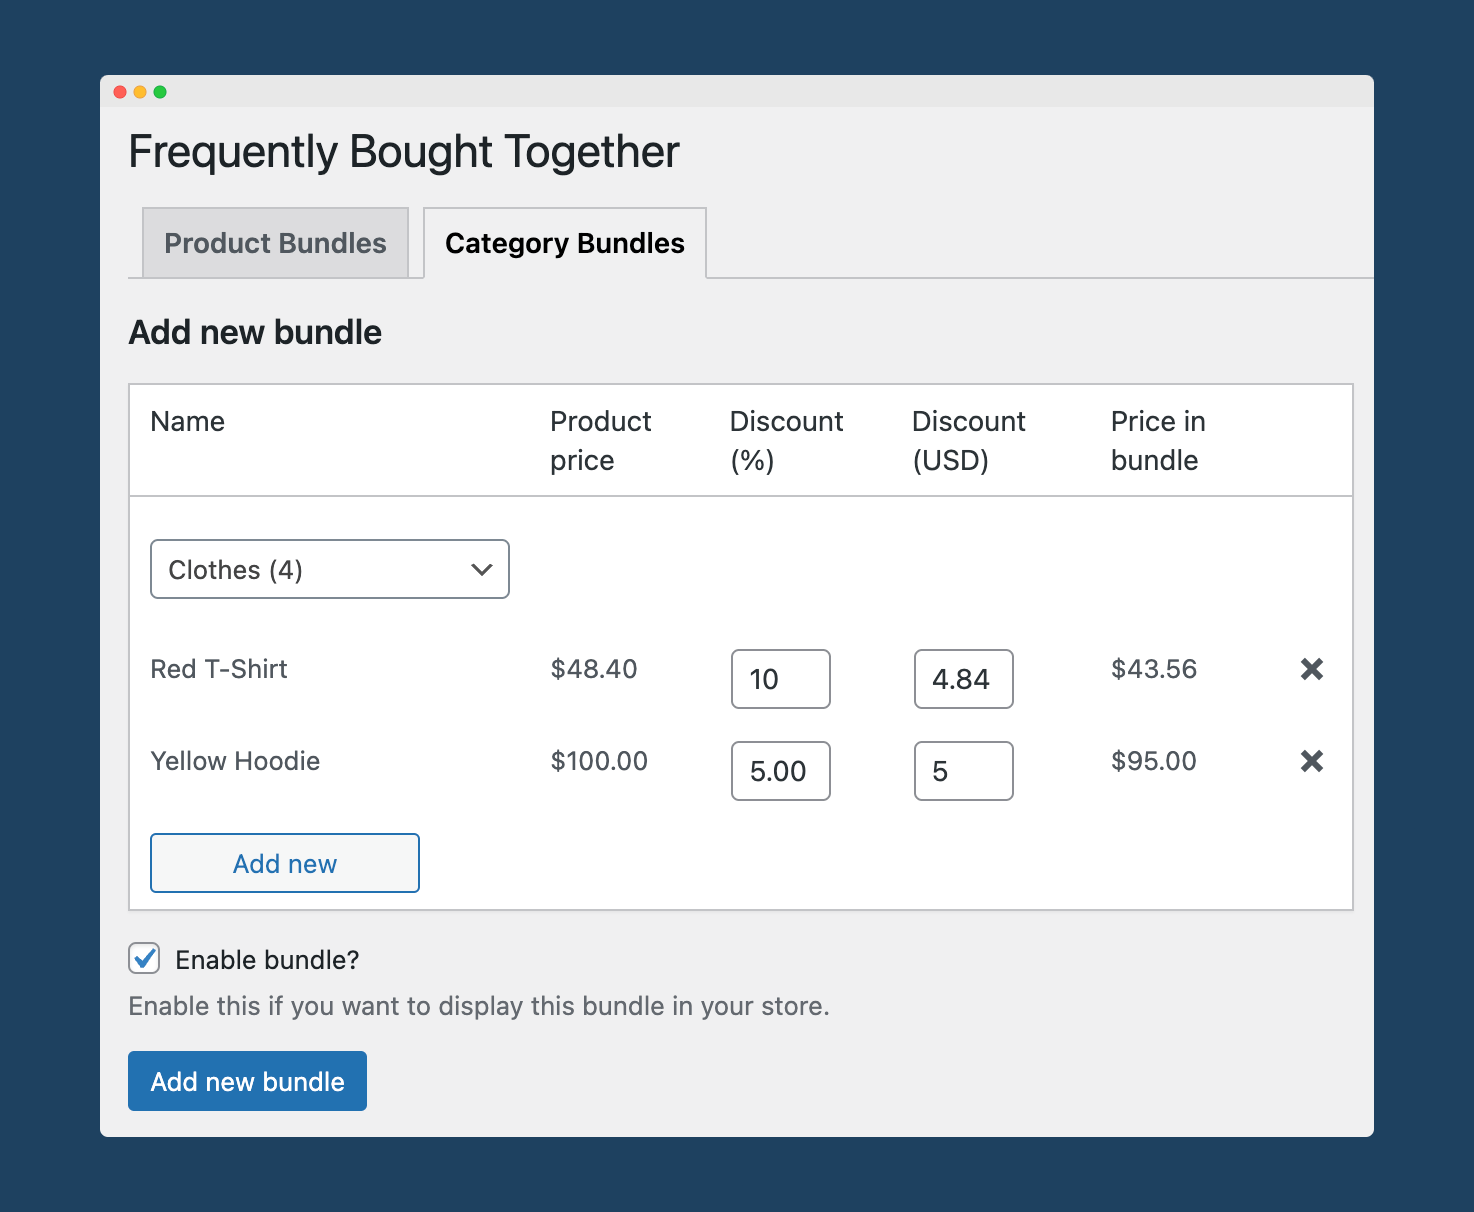Viewport: 1474px width, 1212px height.
Task: Edit Red T-Shirt discount percent field
Action: tap(780, 679)
